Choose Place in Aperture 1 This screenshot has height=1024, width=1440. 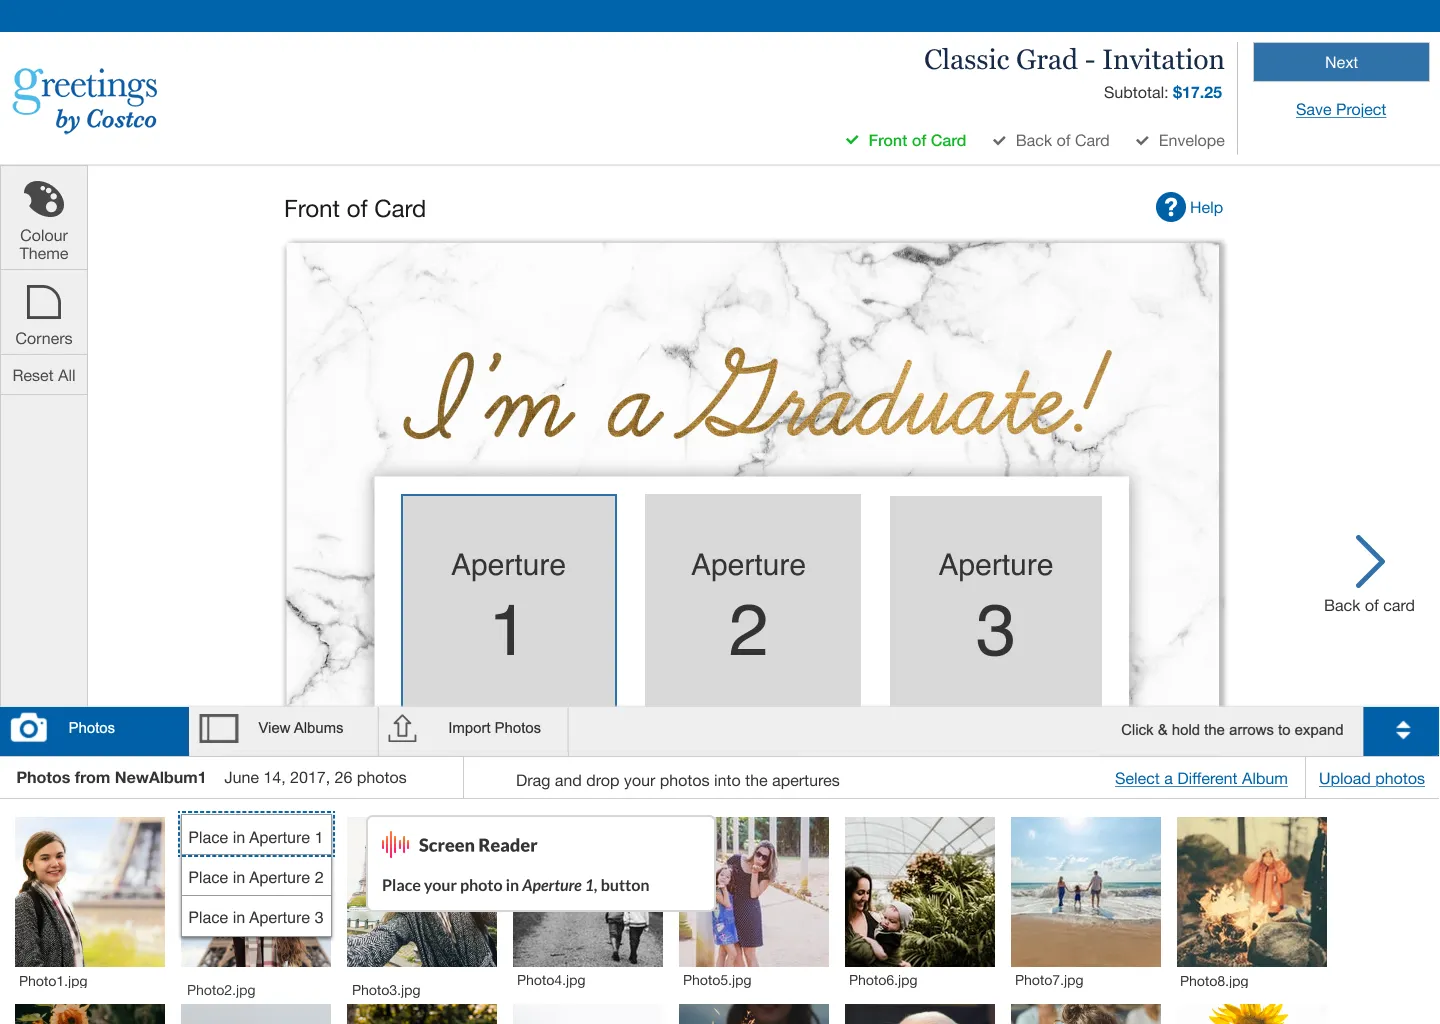(256, 837)
